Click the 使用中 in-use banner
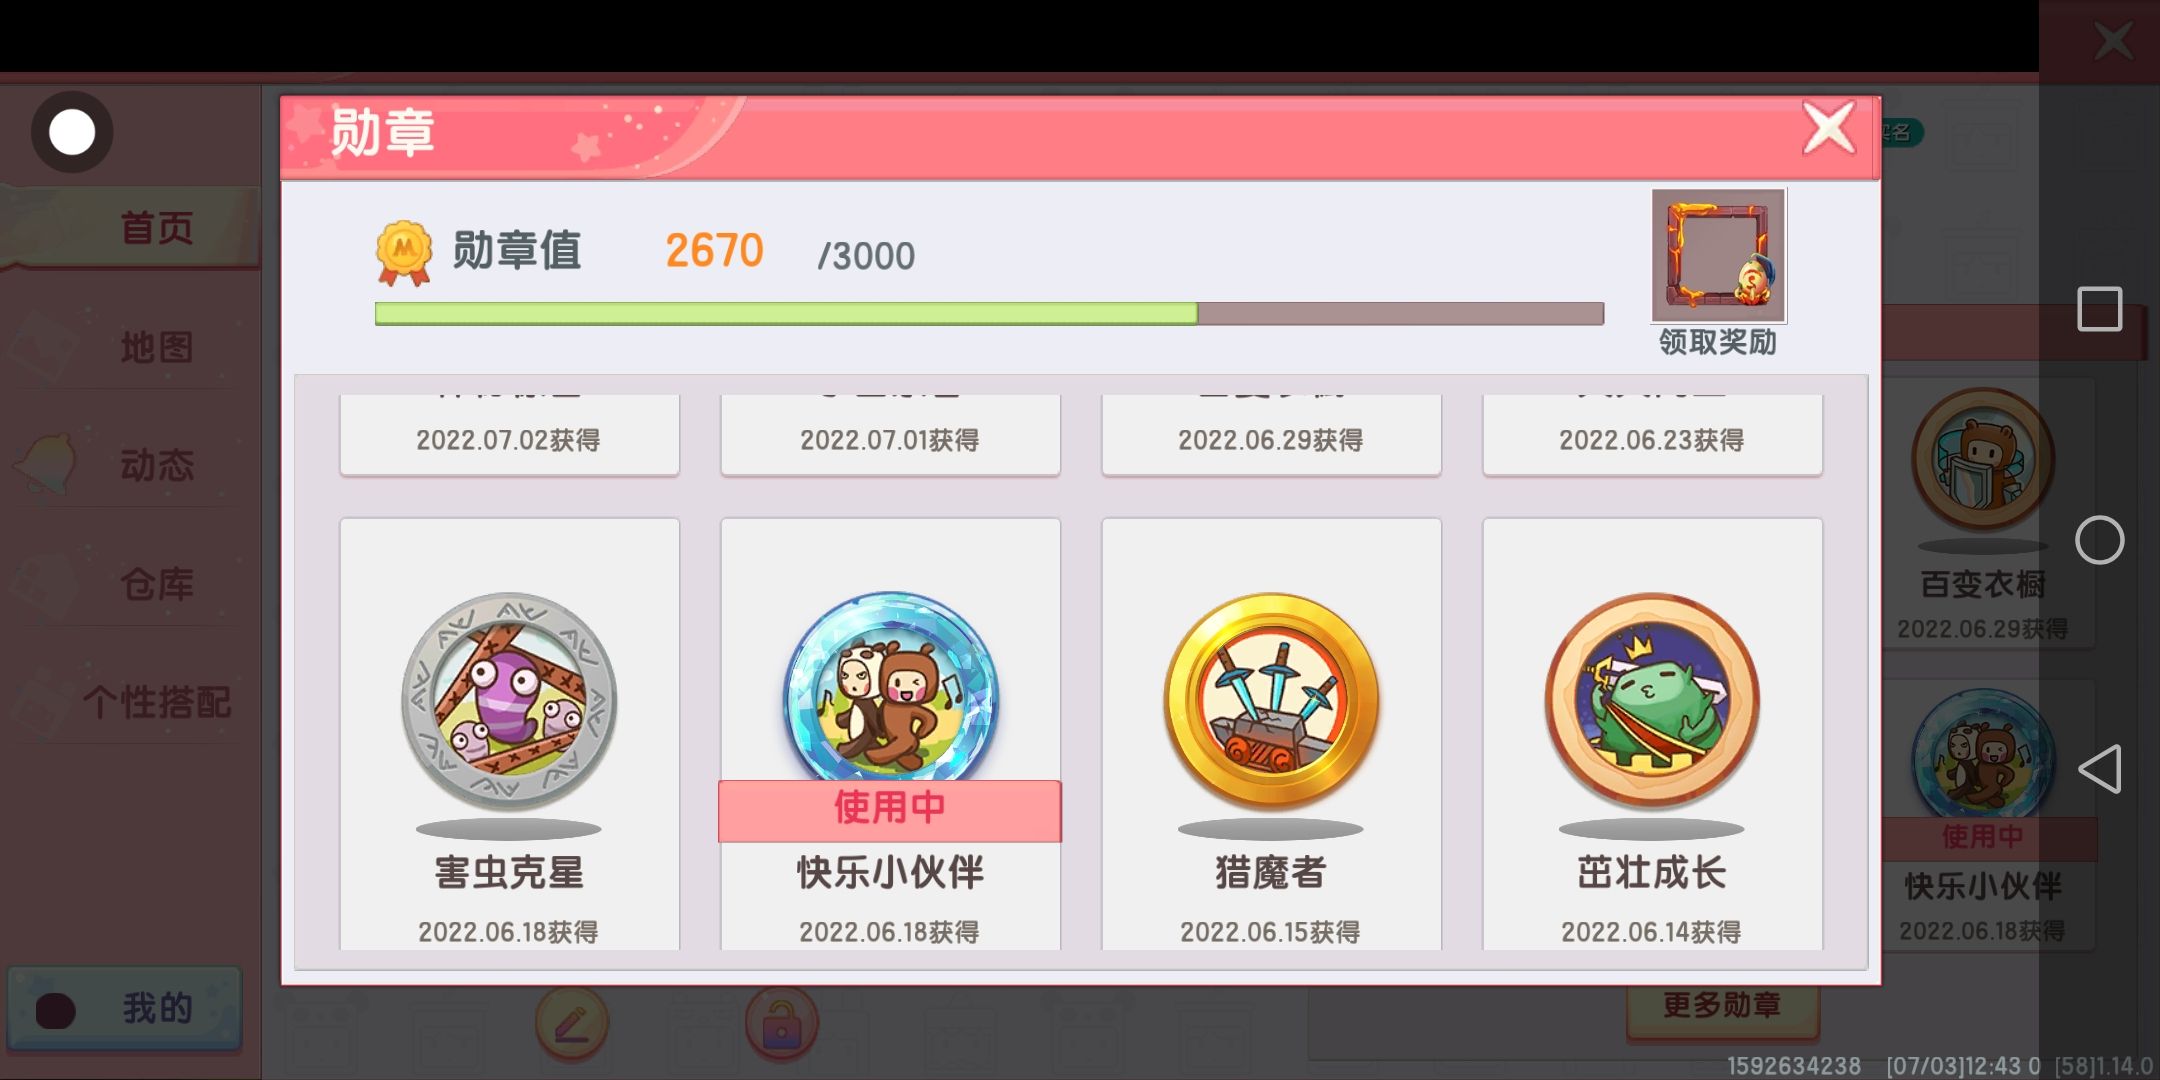The width and height of the screenshot is (2160, 1080). 890,810
